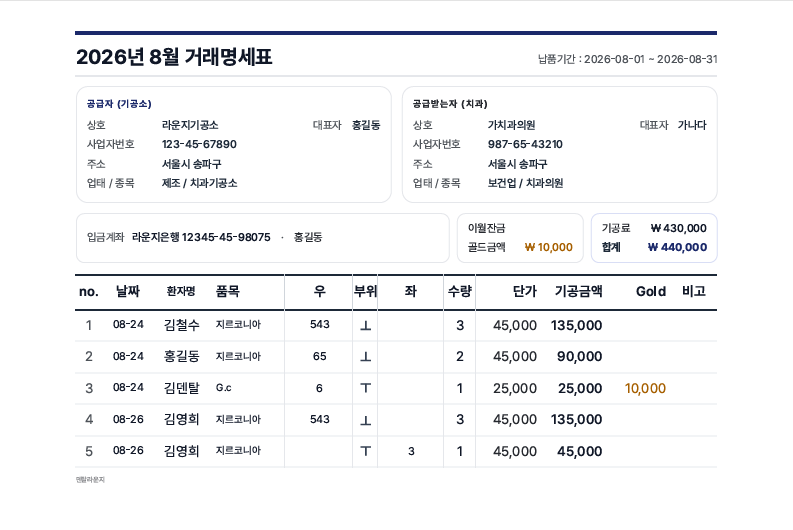Click item G.c in row 3

(224, 388)
